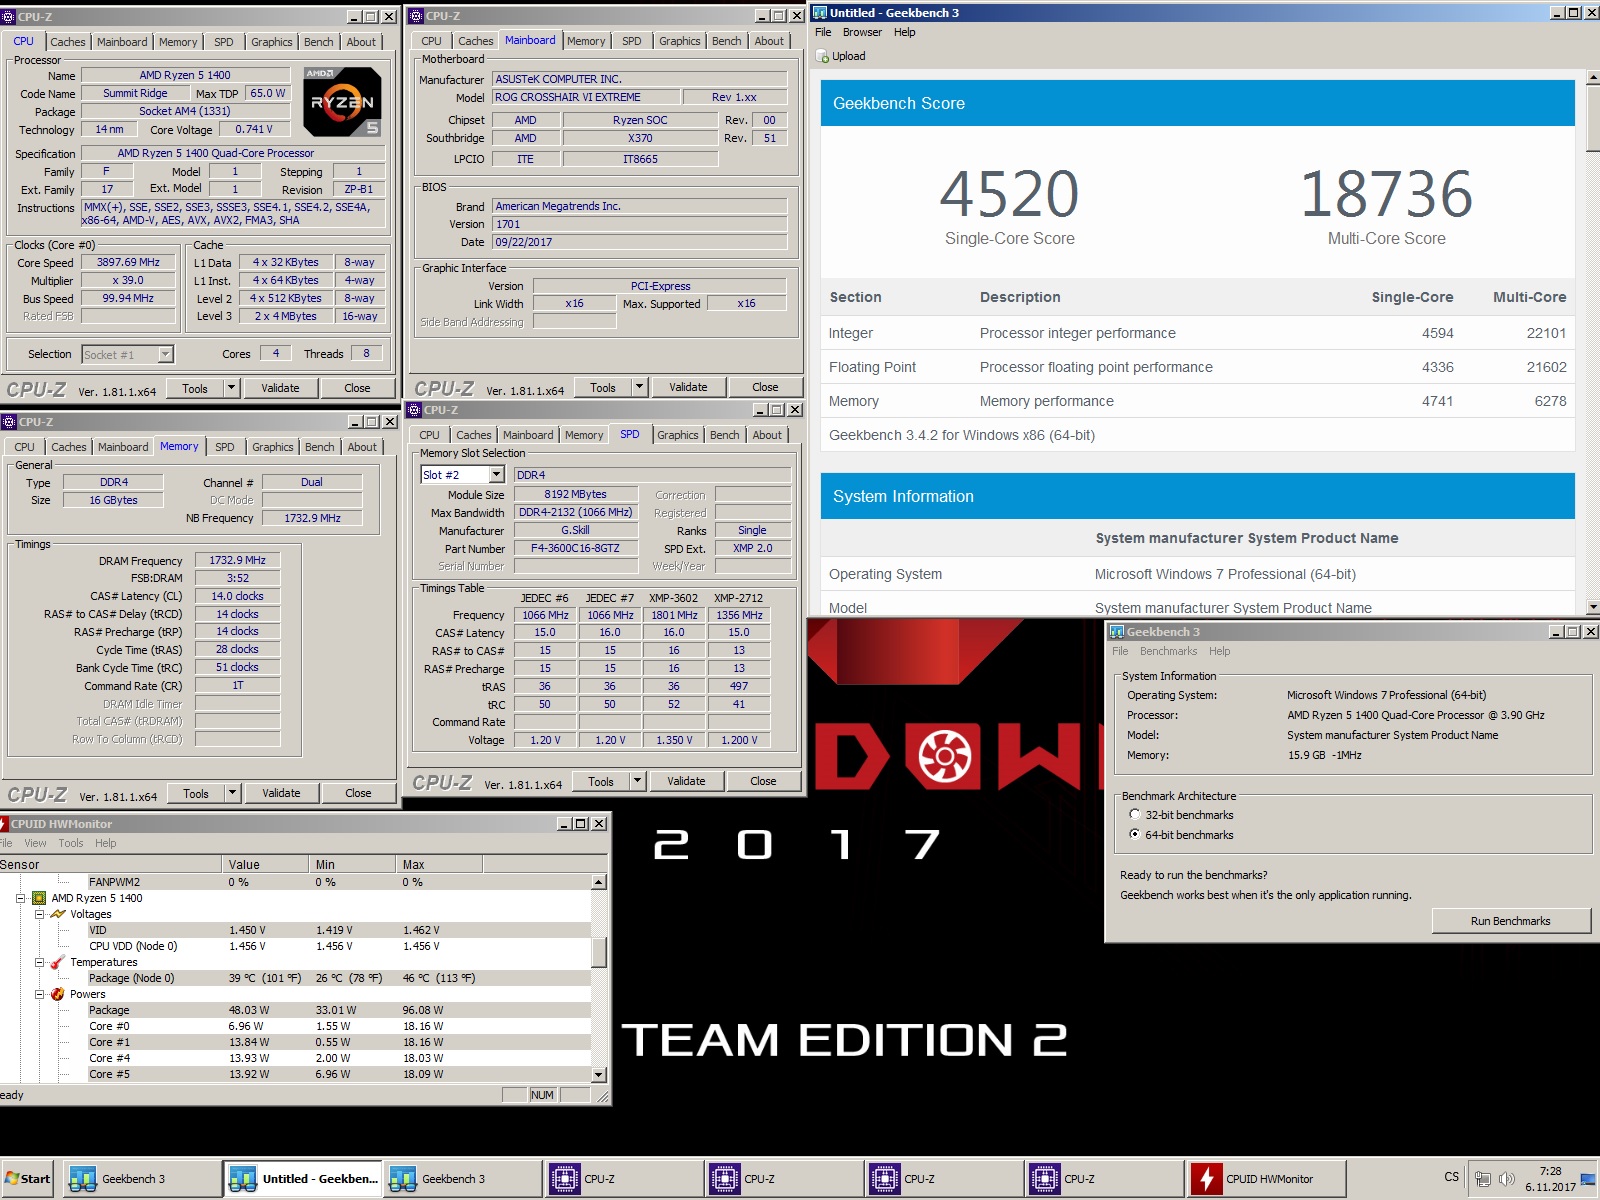Click the CS language indicator
The width and height of the screenshot is (1600, 1200).
1451,1177
